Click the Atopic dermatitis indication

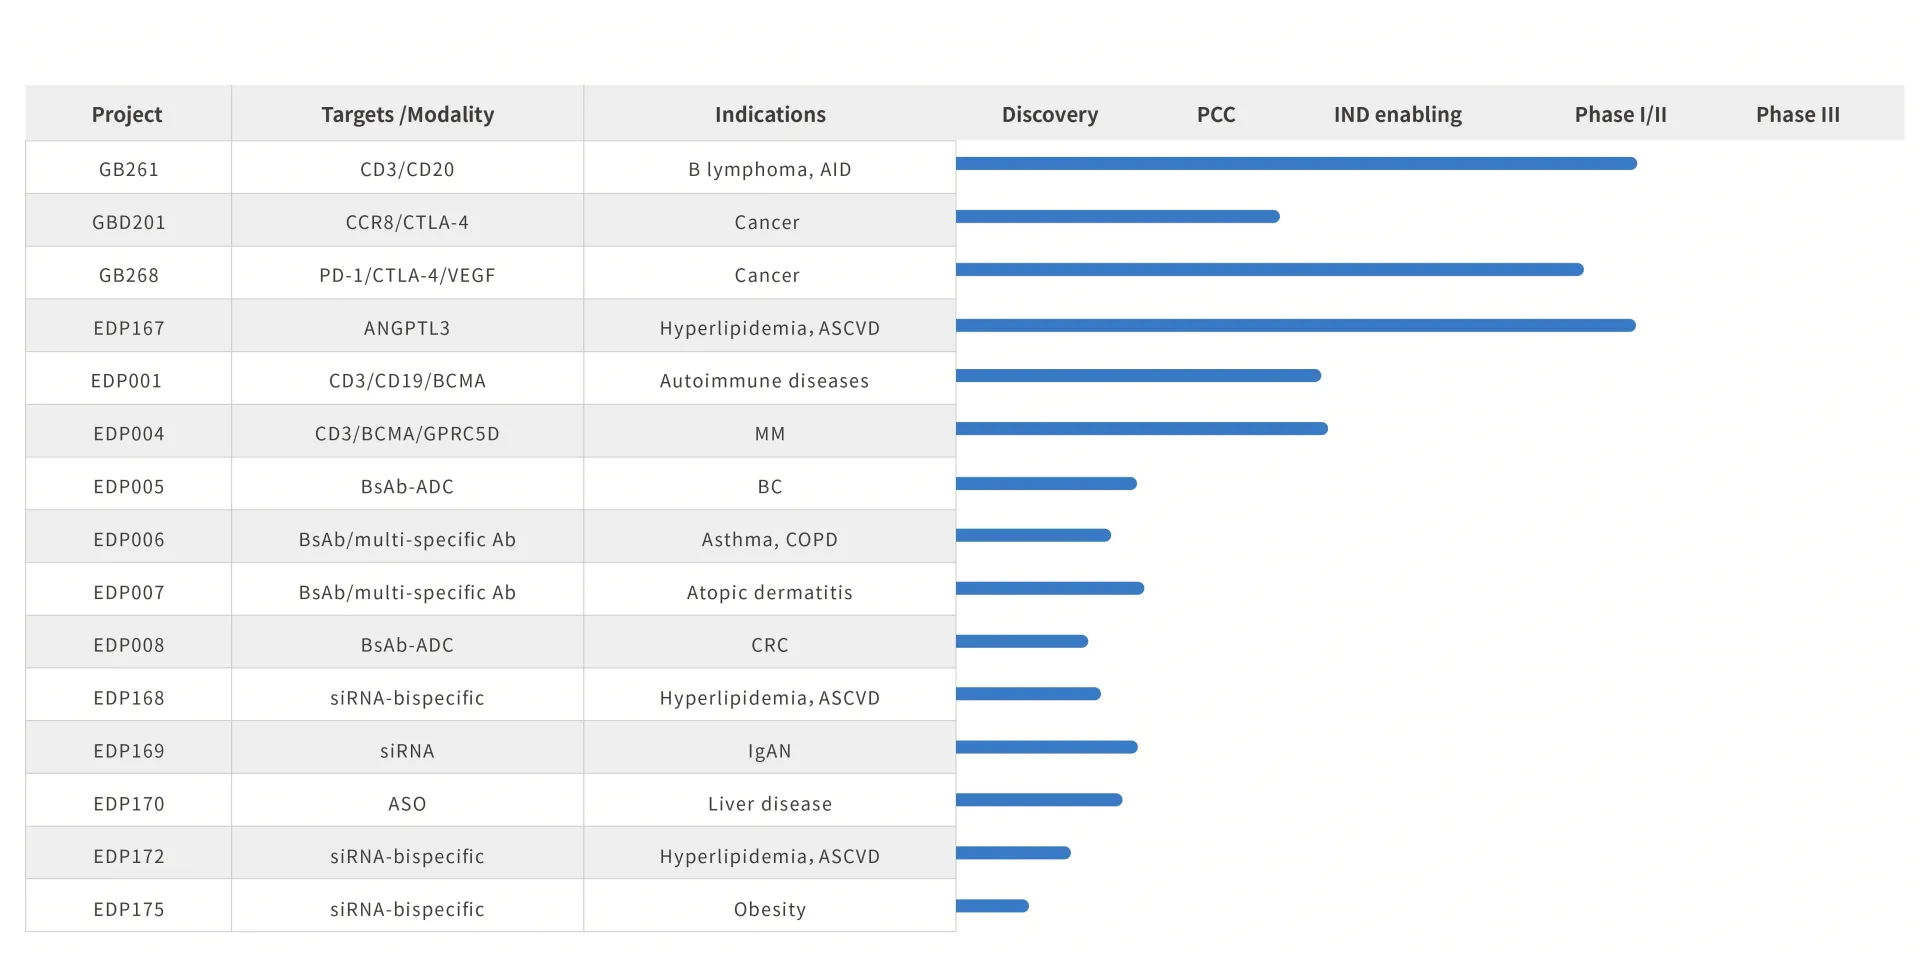click(769, 592)
